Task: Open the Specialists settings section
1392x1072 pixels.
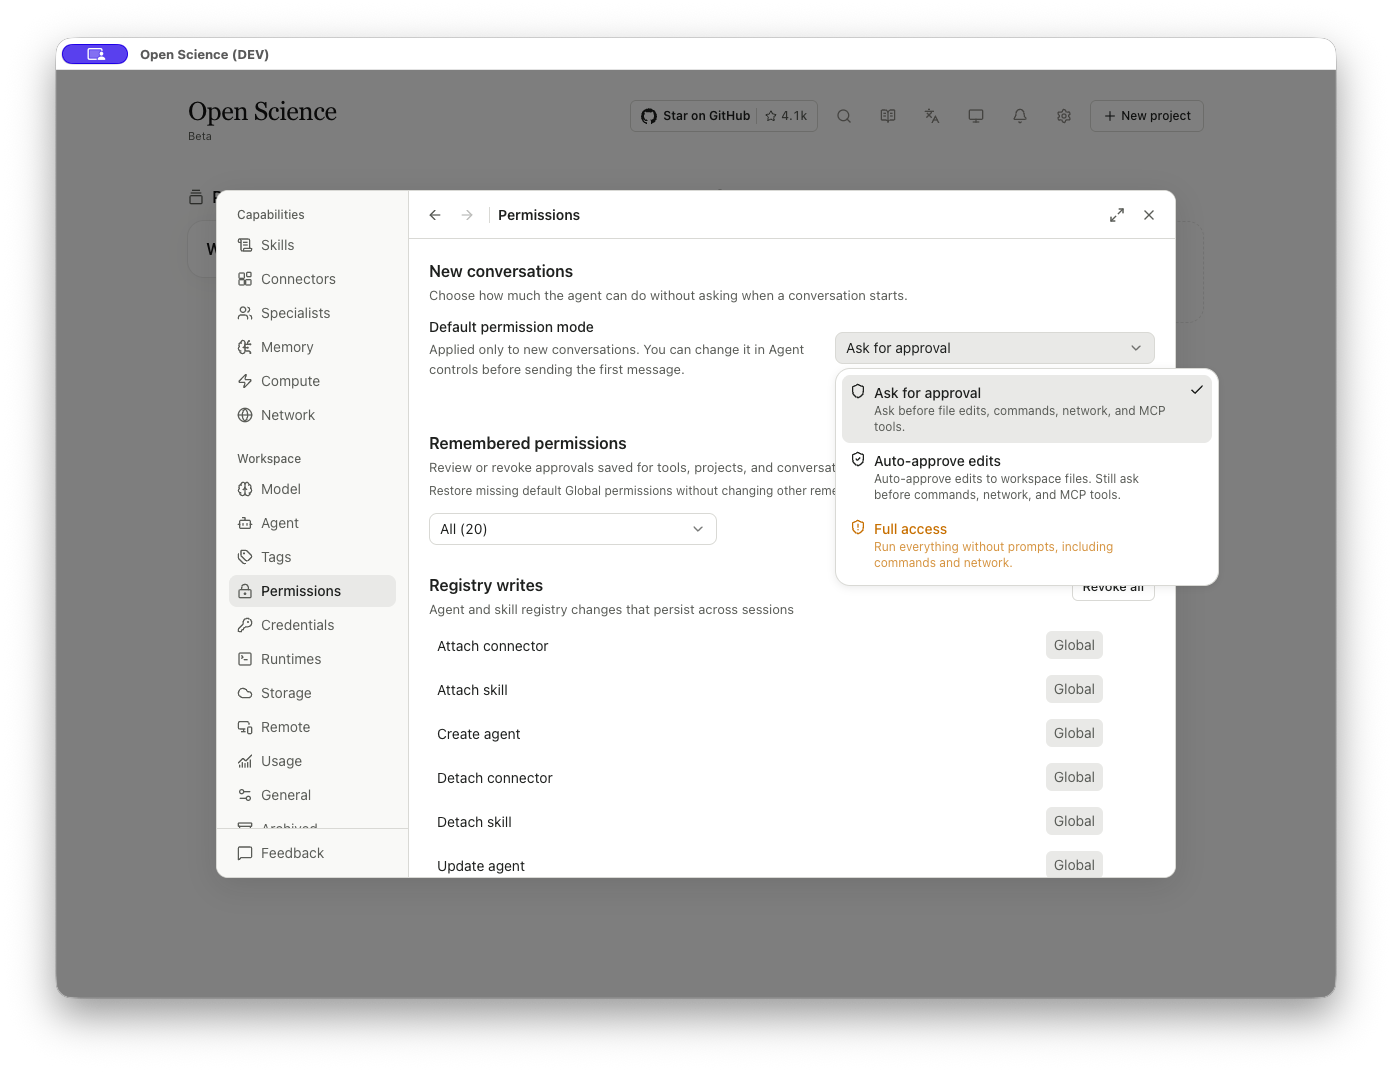Action: [x=312, y=313]
